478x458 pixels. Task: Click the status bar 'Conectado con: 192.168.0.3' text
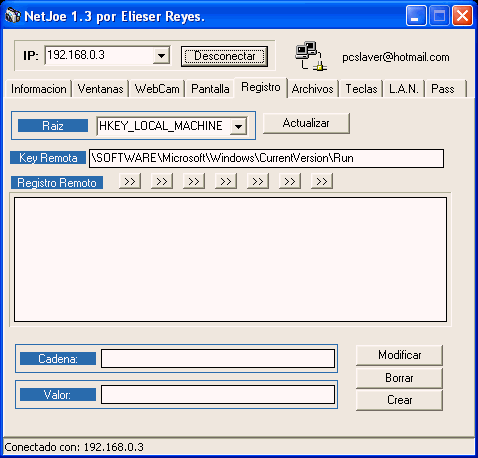pyautogui.click(x=74, y=447)
